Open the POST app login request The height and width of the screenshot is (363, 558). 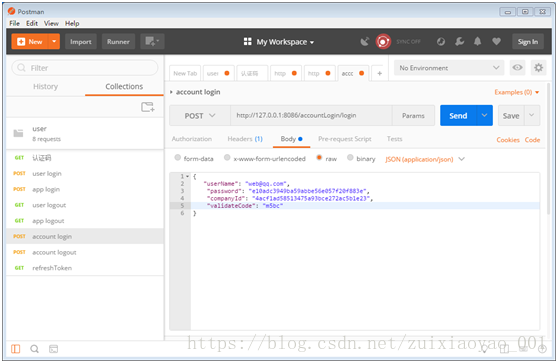pyautogui.click(x=85, y=189)
